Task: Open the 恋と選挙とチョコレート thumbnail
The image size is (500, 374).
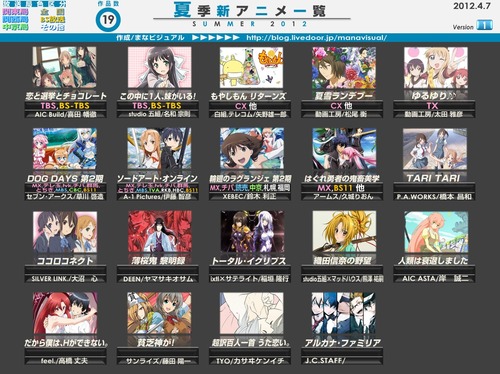Action: pyautogui.click(x=64, y=67)
